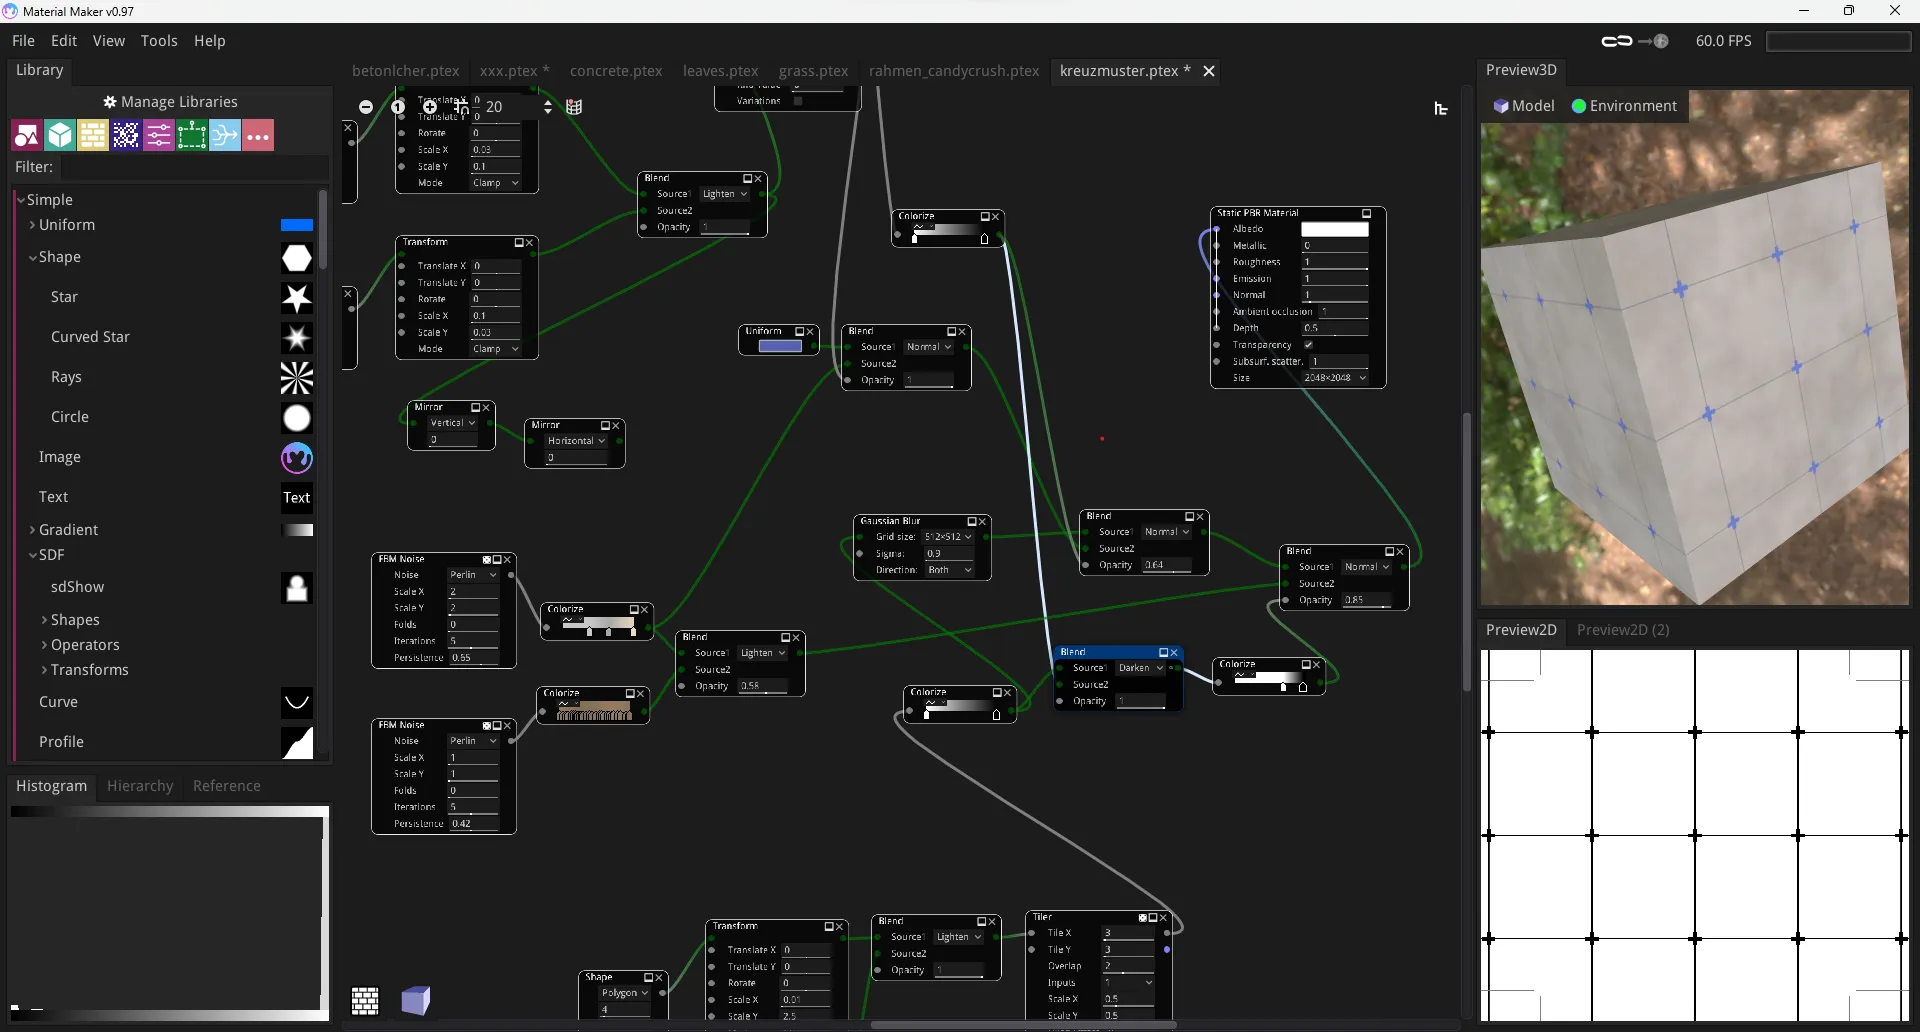Open the Darken blend mode dropdown
1920x1032 pixels.
click(1140, 668)
